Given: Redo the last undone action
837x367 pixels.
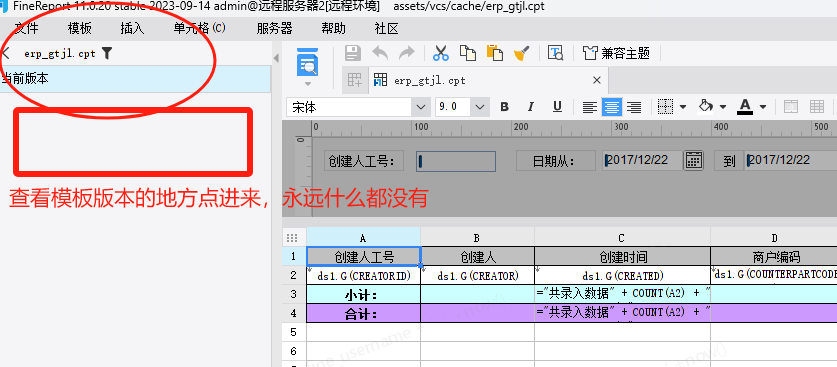Looking at the screenshot, I should coord(407,53).
